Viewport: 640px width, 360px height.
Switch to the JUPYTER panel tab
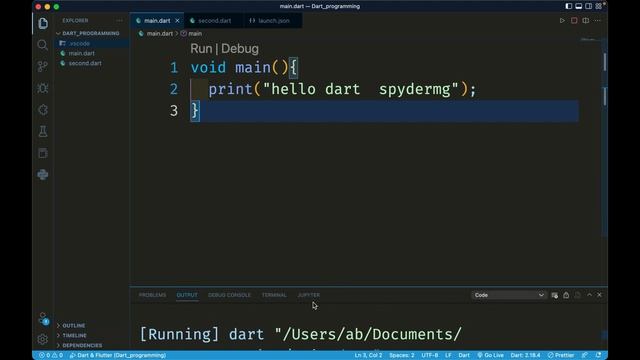coord(309,295)
